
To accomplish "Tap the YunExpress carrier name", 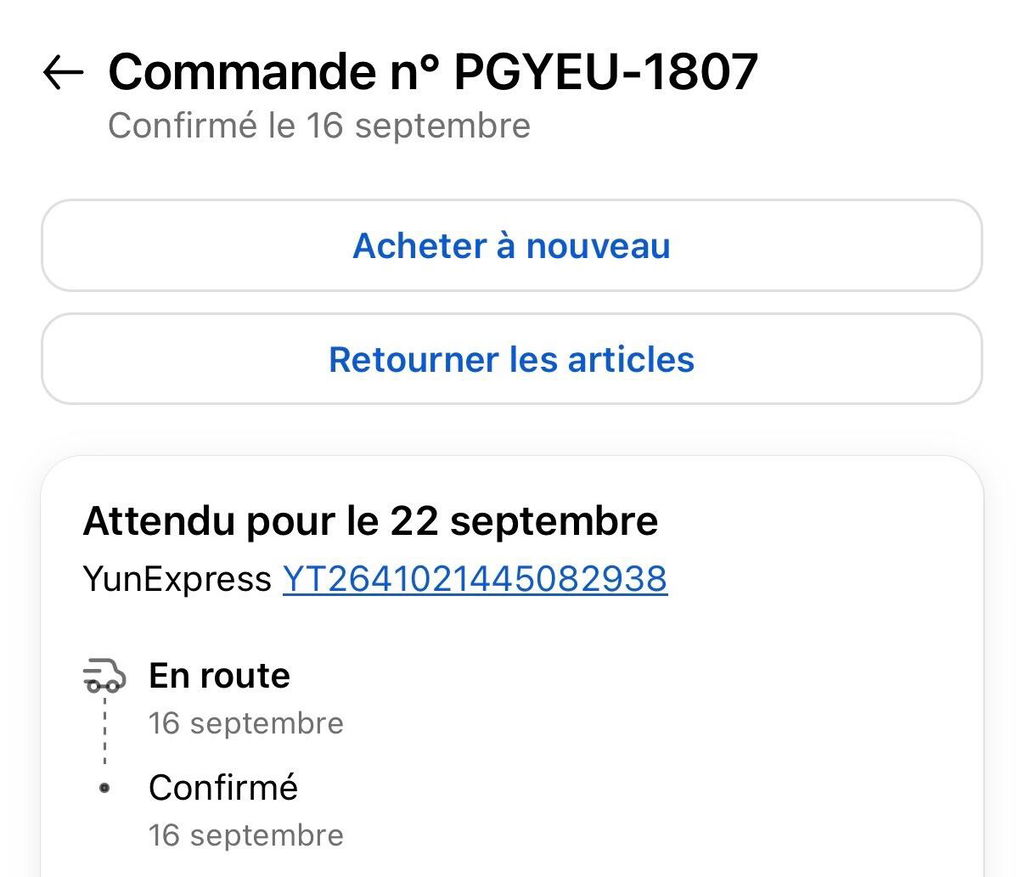I will point(177,579).
